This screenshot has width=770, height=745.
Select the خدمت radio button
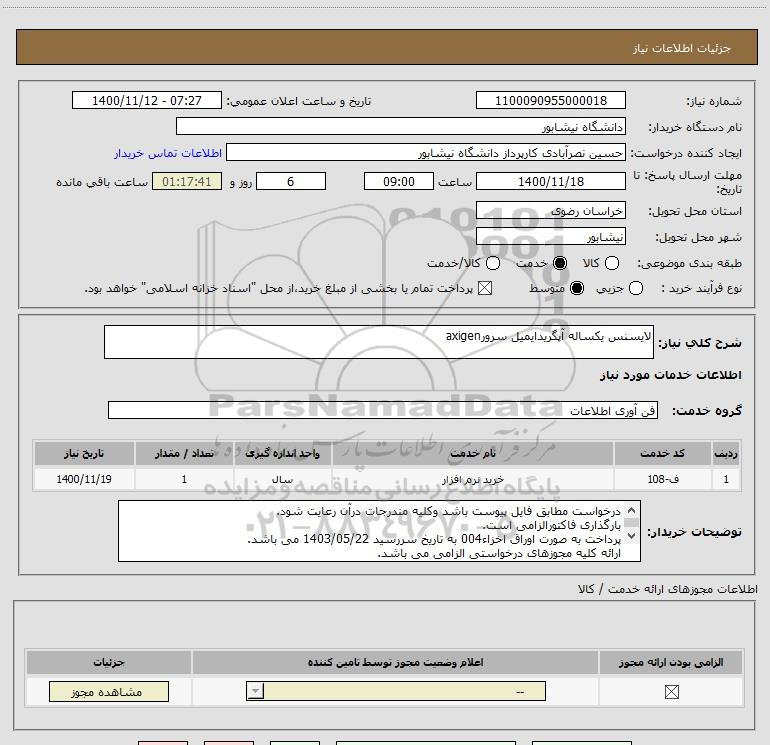560,263
